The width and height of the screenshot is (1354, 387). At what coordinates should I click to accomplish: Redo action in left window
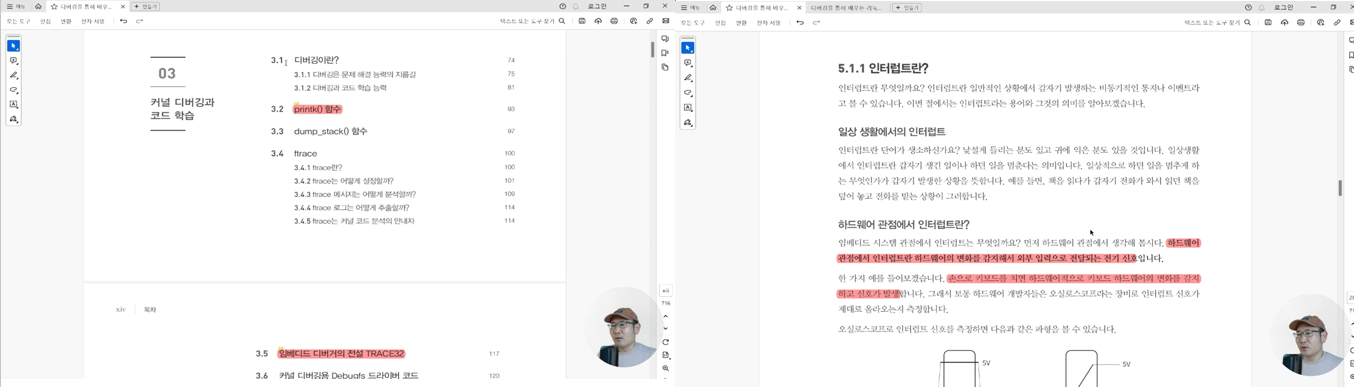[x=140, y=21]
